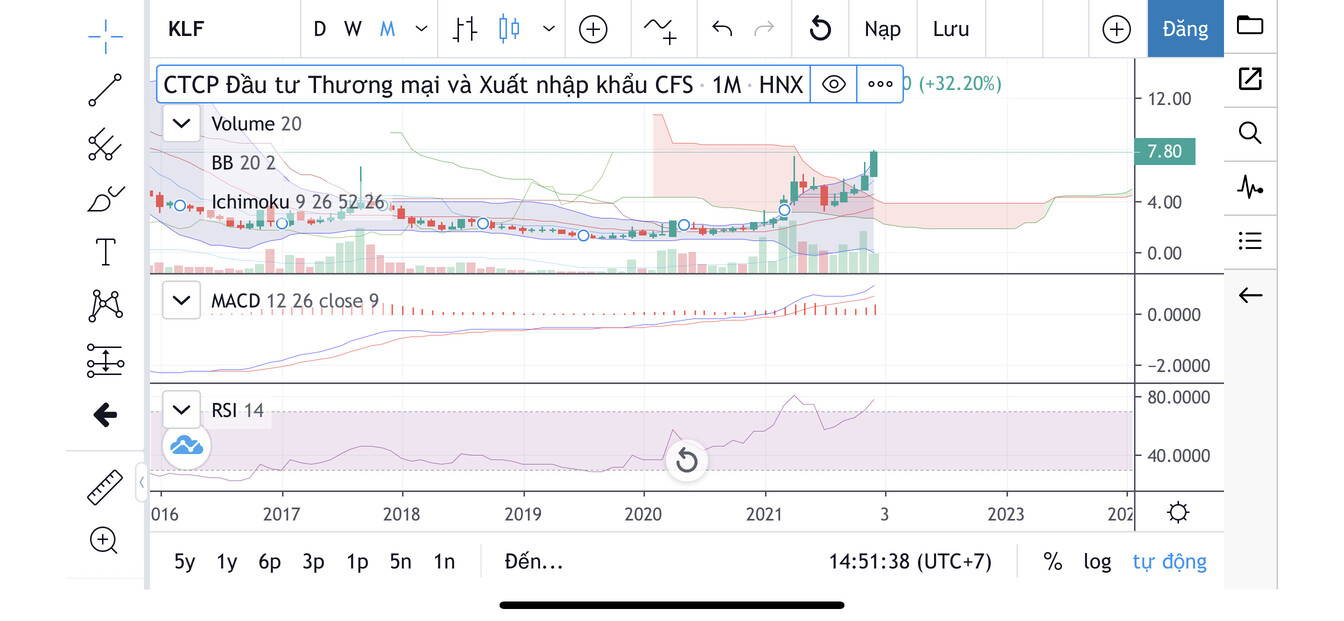The image size is (1344, 621).
Task: Click the 7.80 price label on axis
Action: coord(1164,152)
